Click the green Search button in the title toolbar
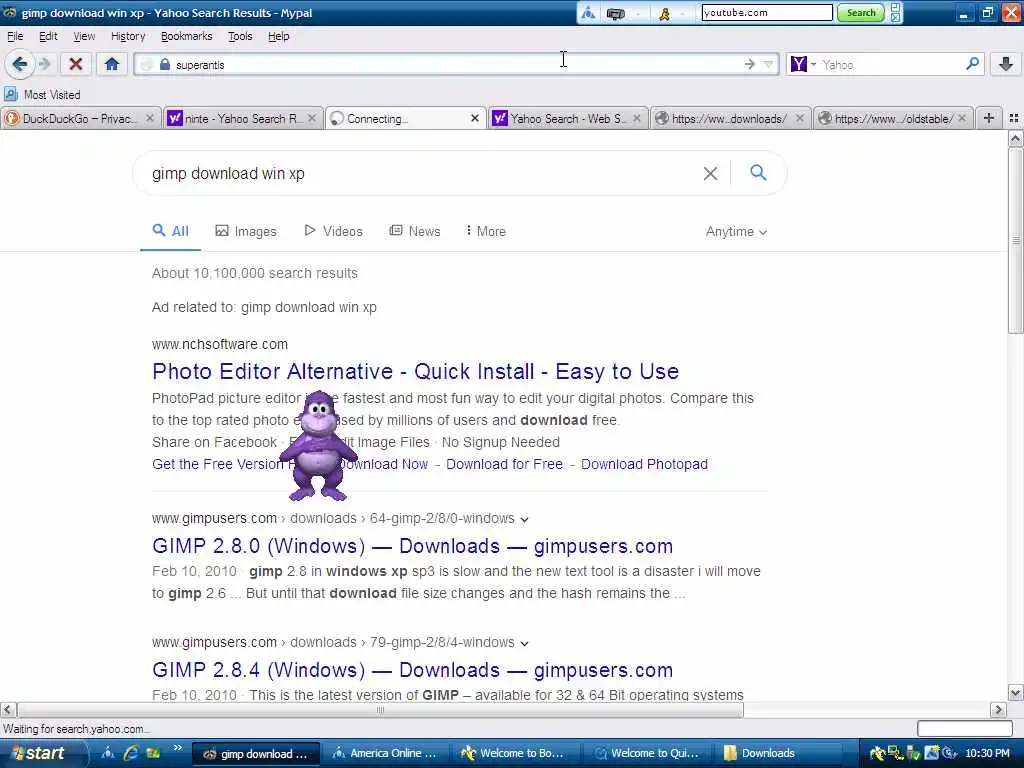1024x768 pixels. coord(861,12)
